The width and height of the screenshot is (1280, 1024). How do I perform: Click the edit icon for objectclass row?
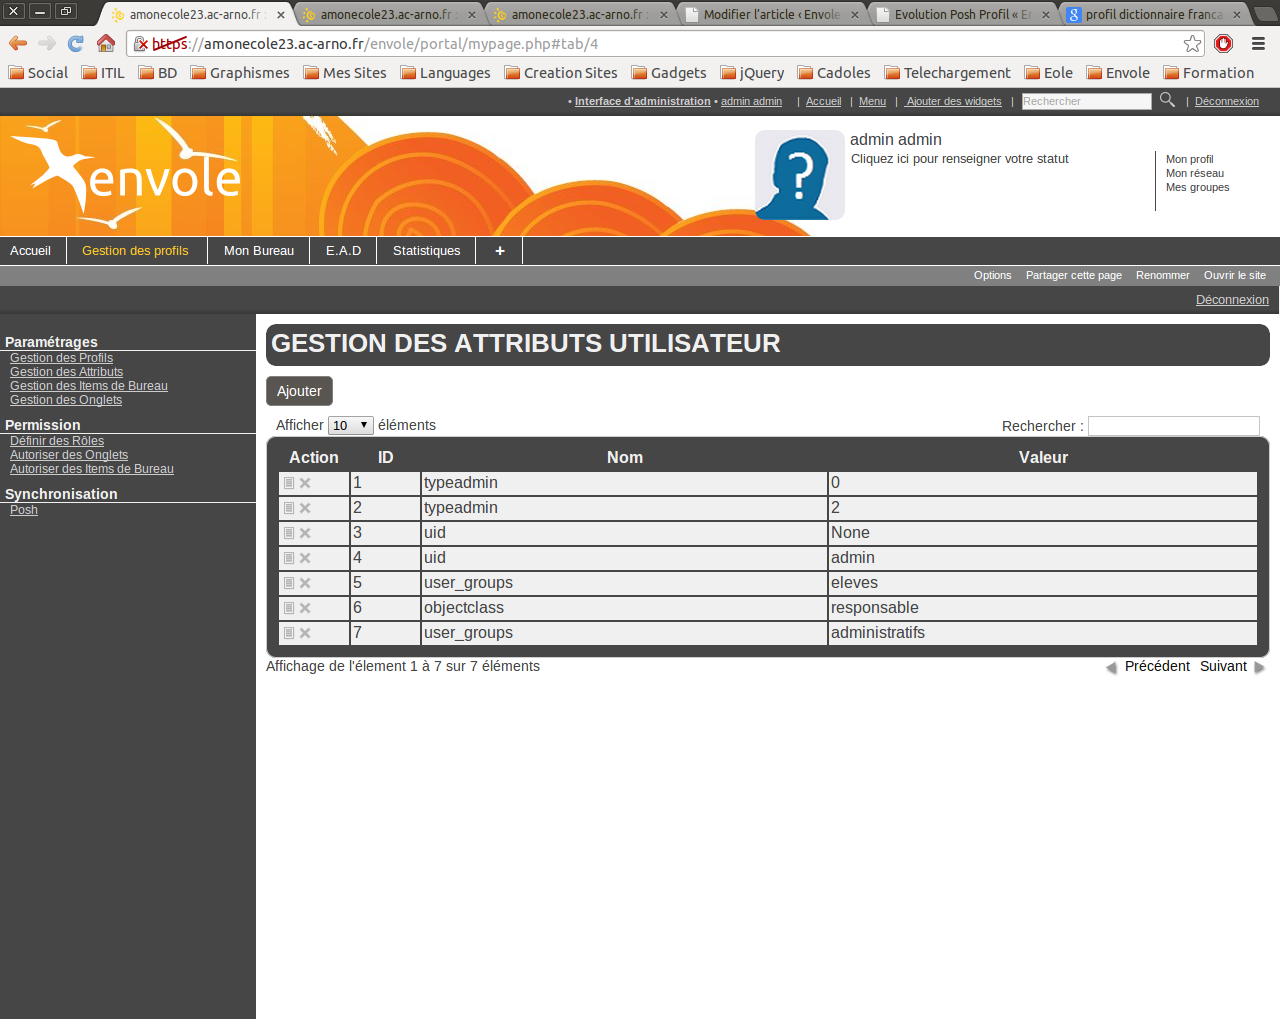pos(289,608)
